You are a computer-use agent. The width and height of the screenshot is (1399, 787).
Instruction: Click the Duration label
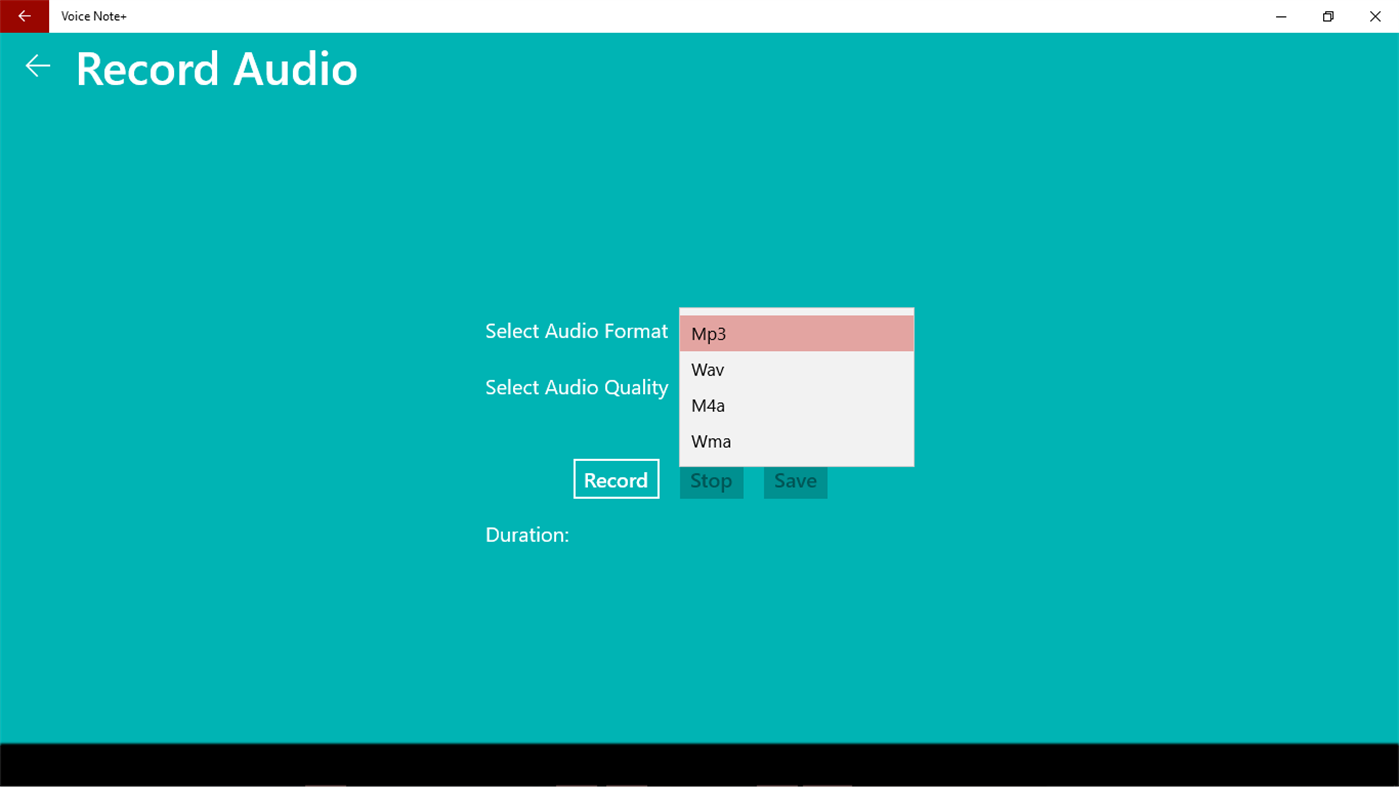click(x=527, y=534)
